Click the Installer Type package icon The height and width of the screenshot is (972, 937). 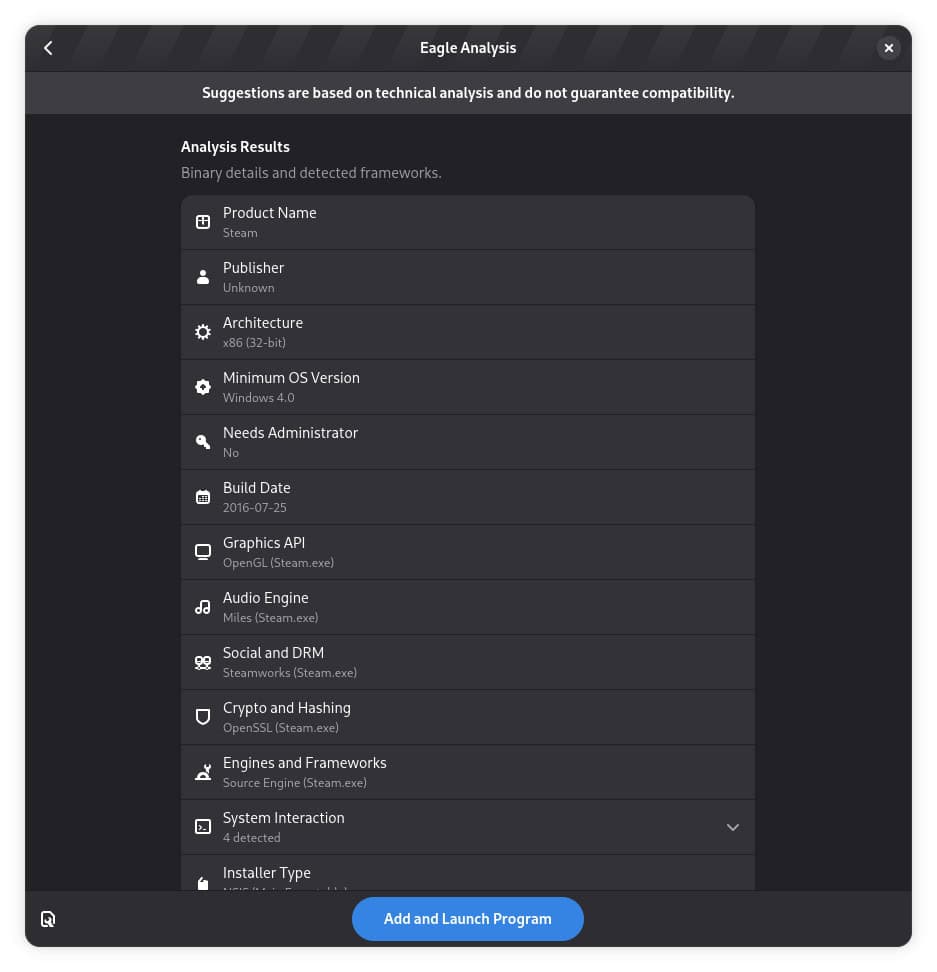coord(203,881)
